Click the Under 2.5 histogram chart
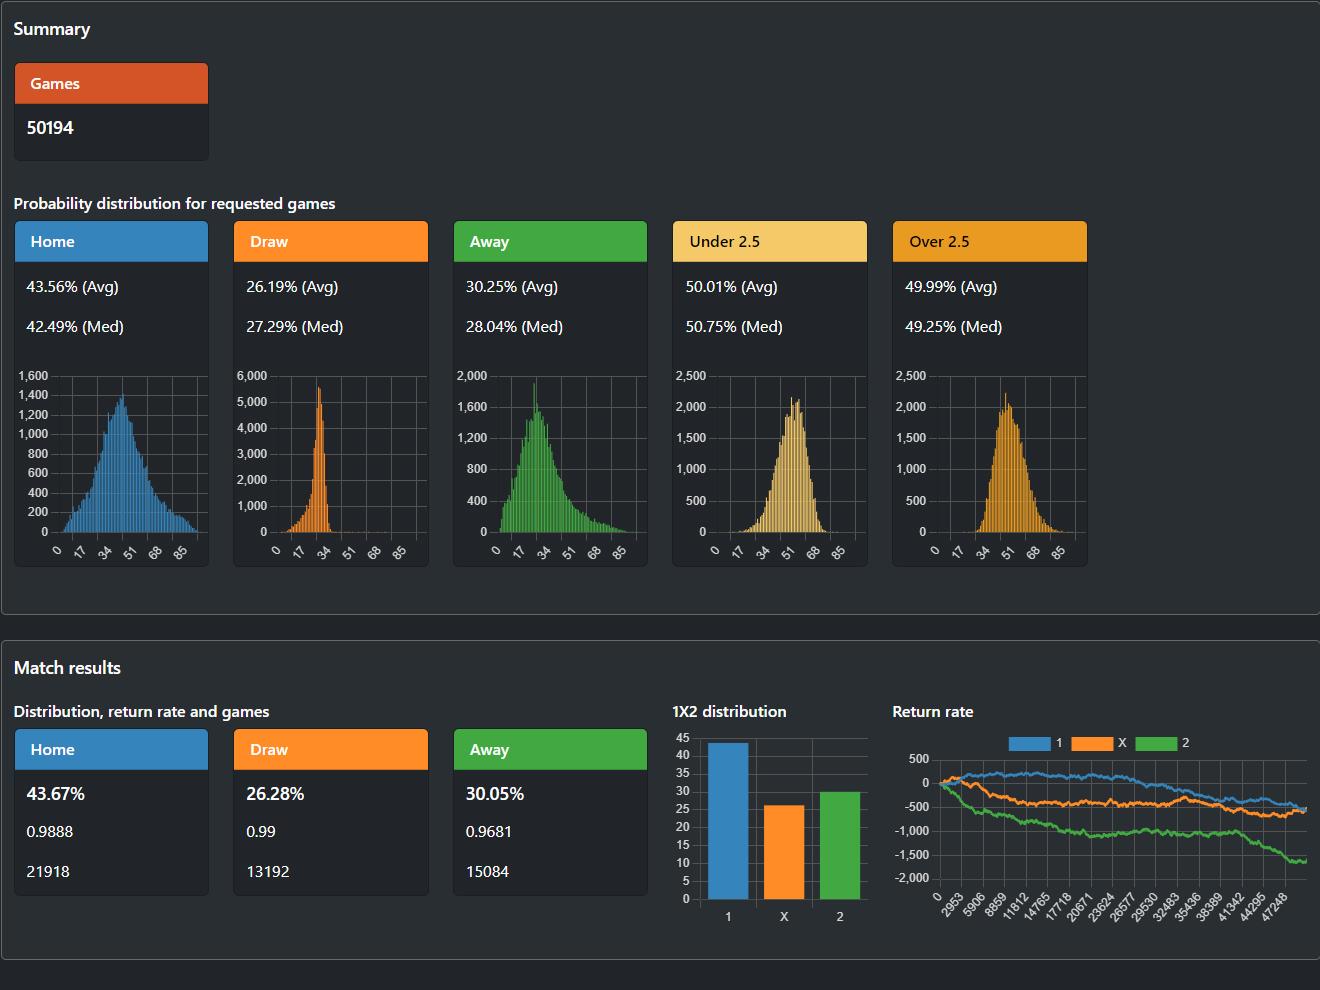Image resolution: width=1320 pixels, height=990 pixels. pyautogui.click(x=770, y=466)
